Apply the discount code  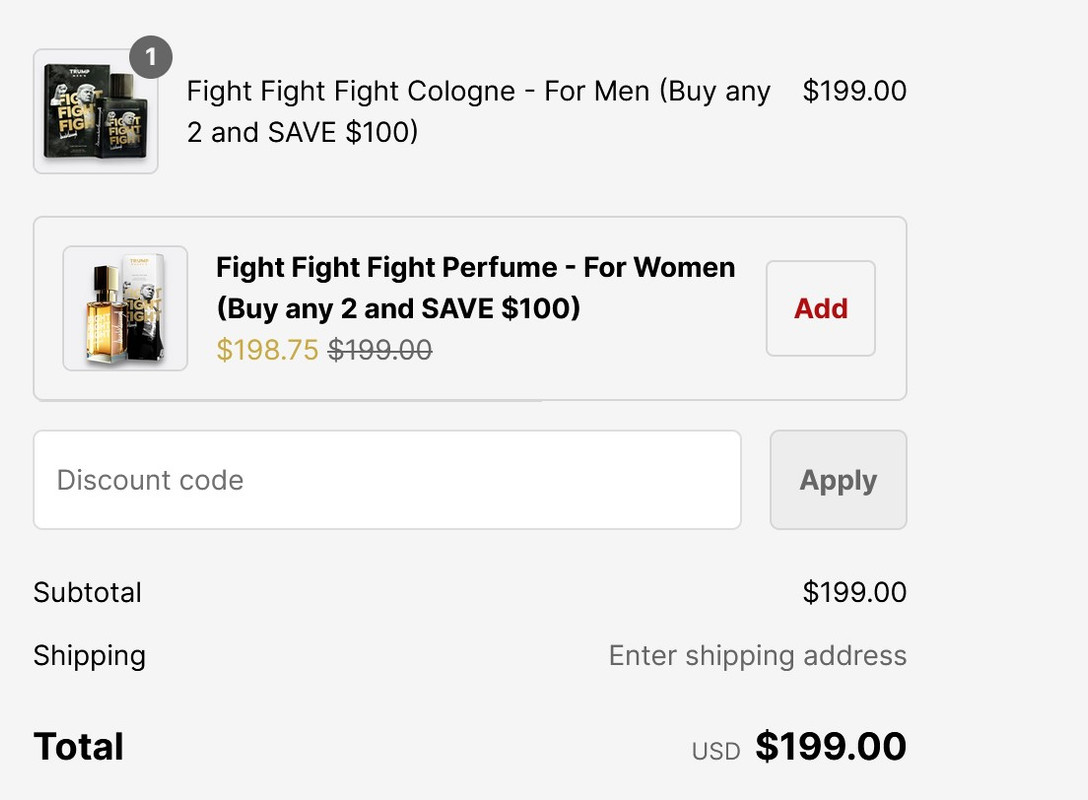(x=838, y=480)
